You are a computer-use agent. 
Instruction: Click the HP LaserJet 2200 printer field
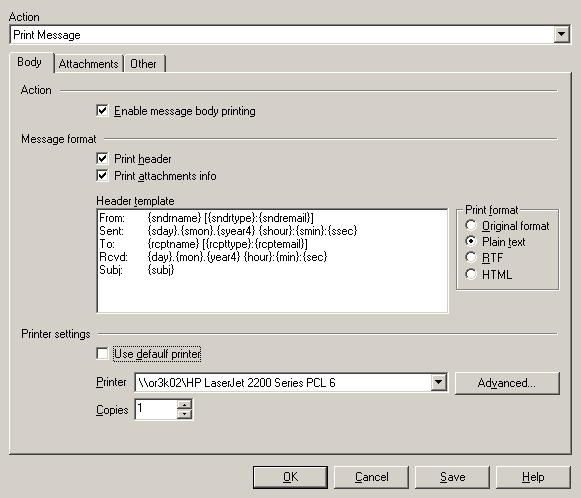[291, 382]
